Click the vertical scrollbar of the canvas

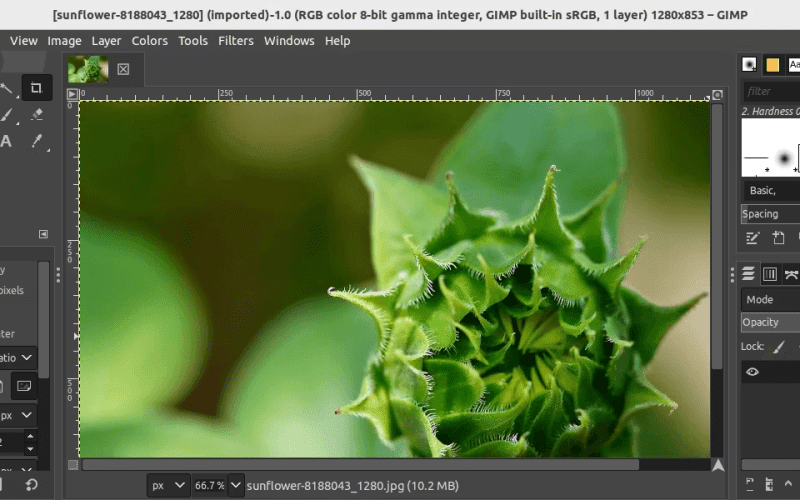[x=717, y=237]
